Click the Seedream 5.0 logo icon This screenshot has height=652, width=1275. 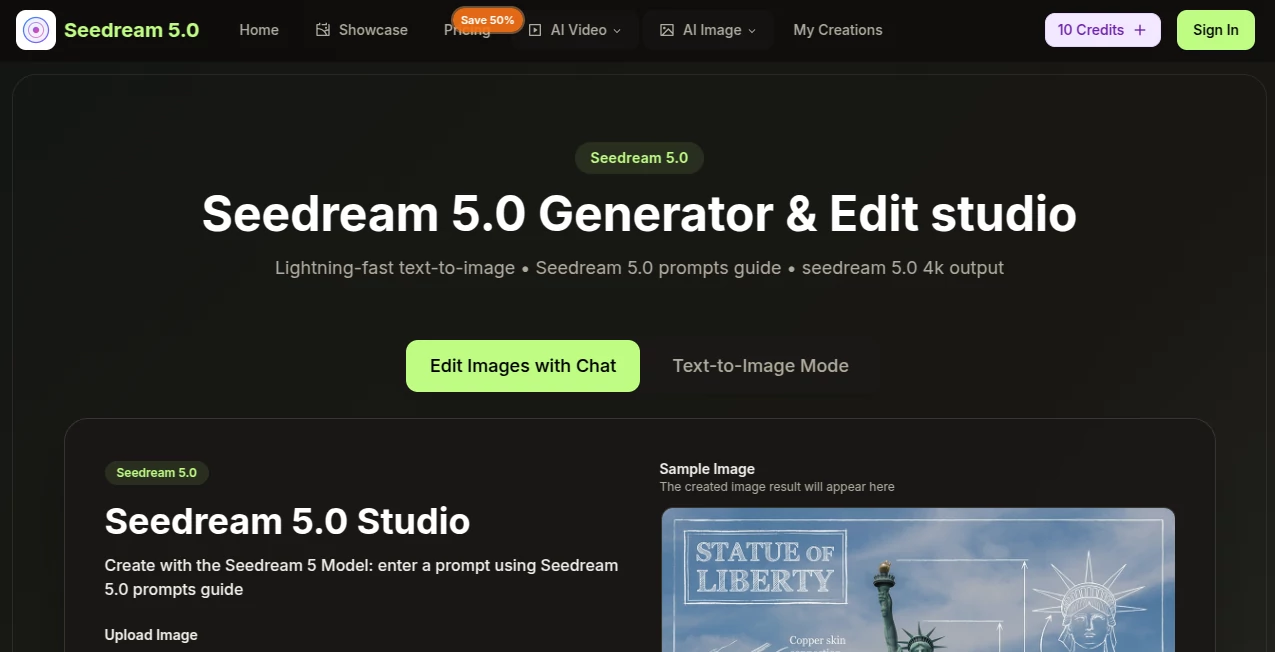pos(35,30)
